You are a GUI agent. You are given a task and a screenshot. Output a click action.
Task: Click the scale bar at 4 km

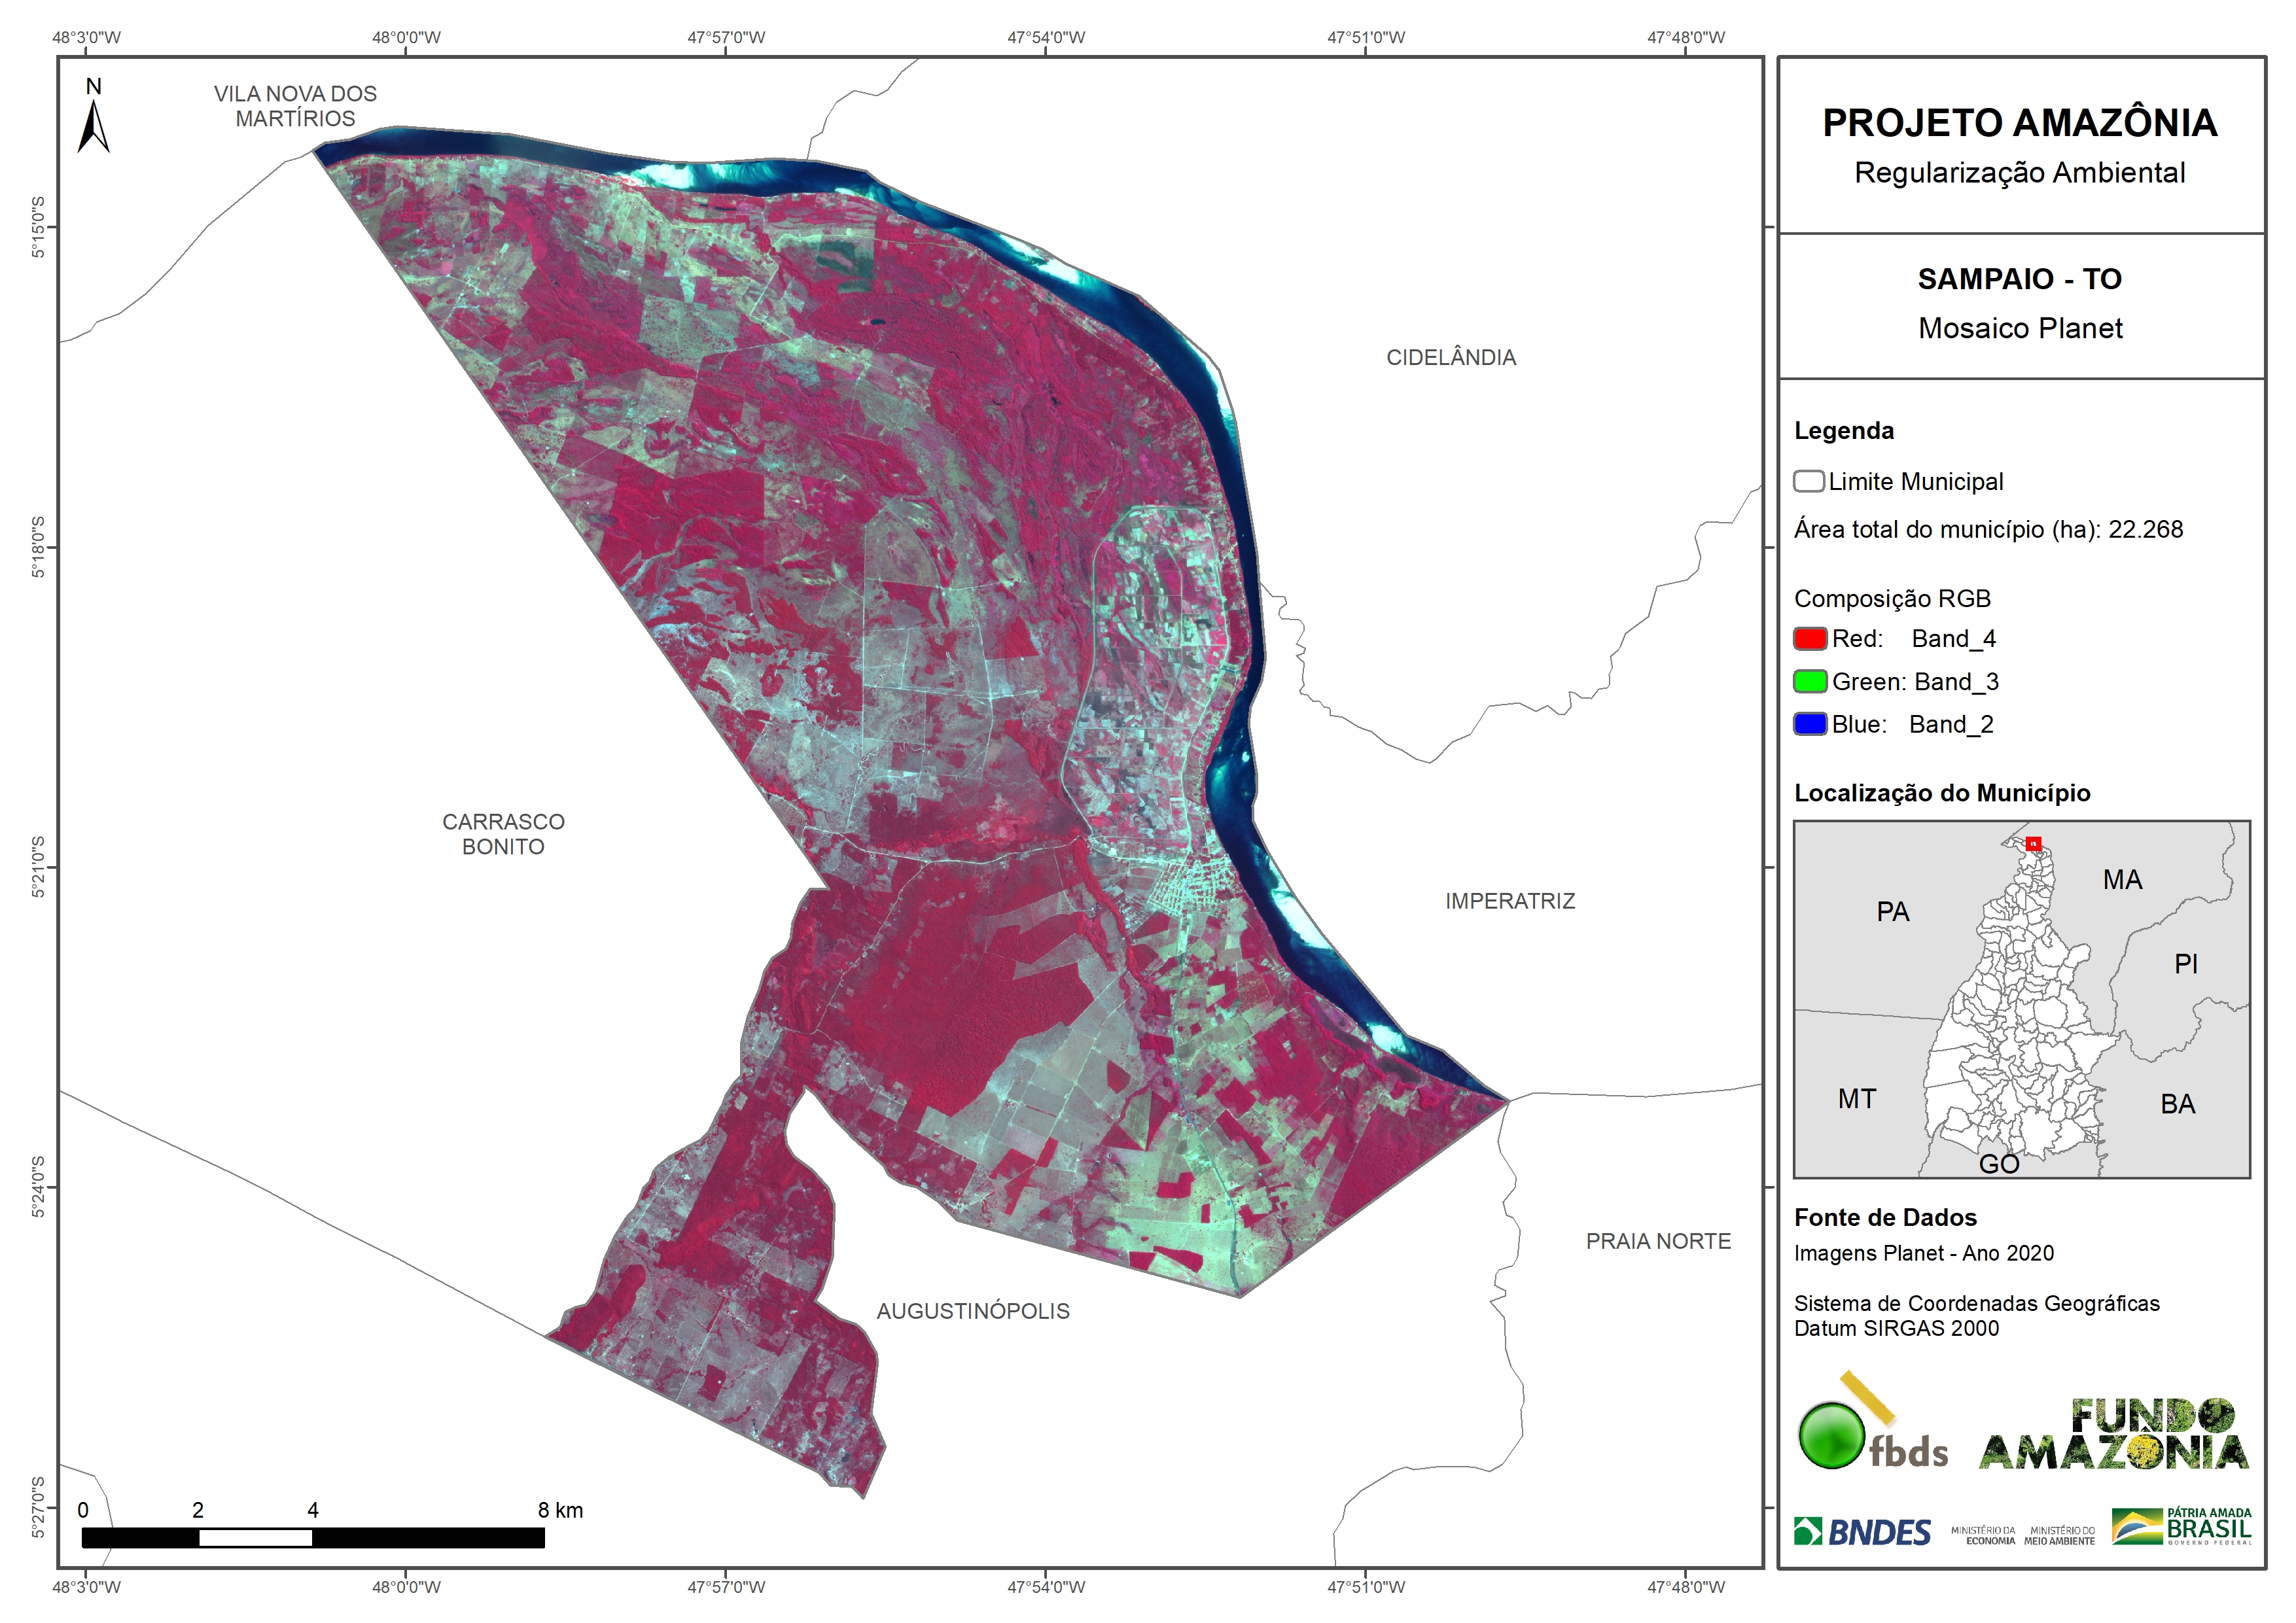click(x=313, y=1537)
